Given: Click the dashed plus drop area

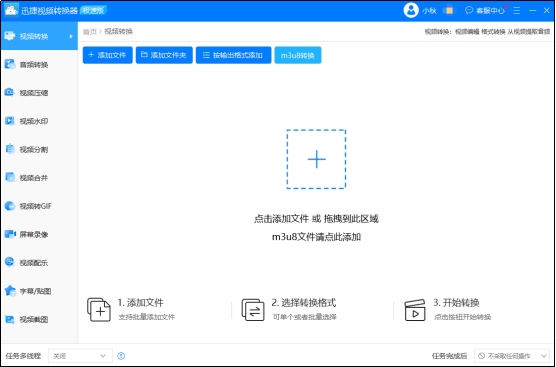Looking at the screenshot, I should pyautogui.click(x=316, y=159).
